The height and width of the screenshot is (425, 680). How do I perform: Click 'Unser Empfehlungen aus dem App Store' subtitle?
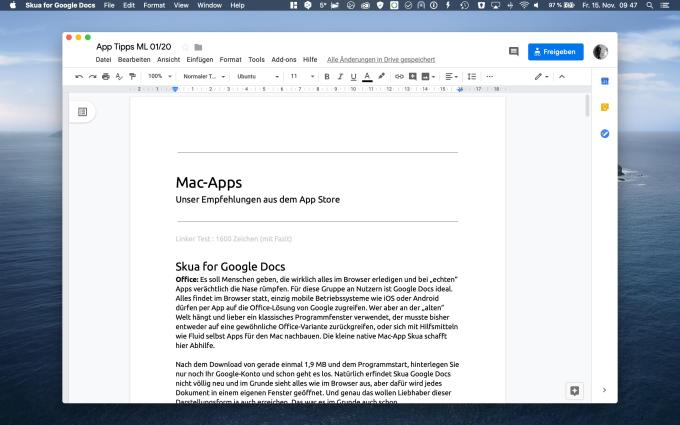(258, 199)
